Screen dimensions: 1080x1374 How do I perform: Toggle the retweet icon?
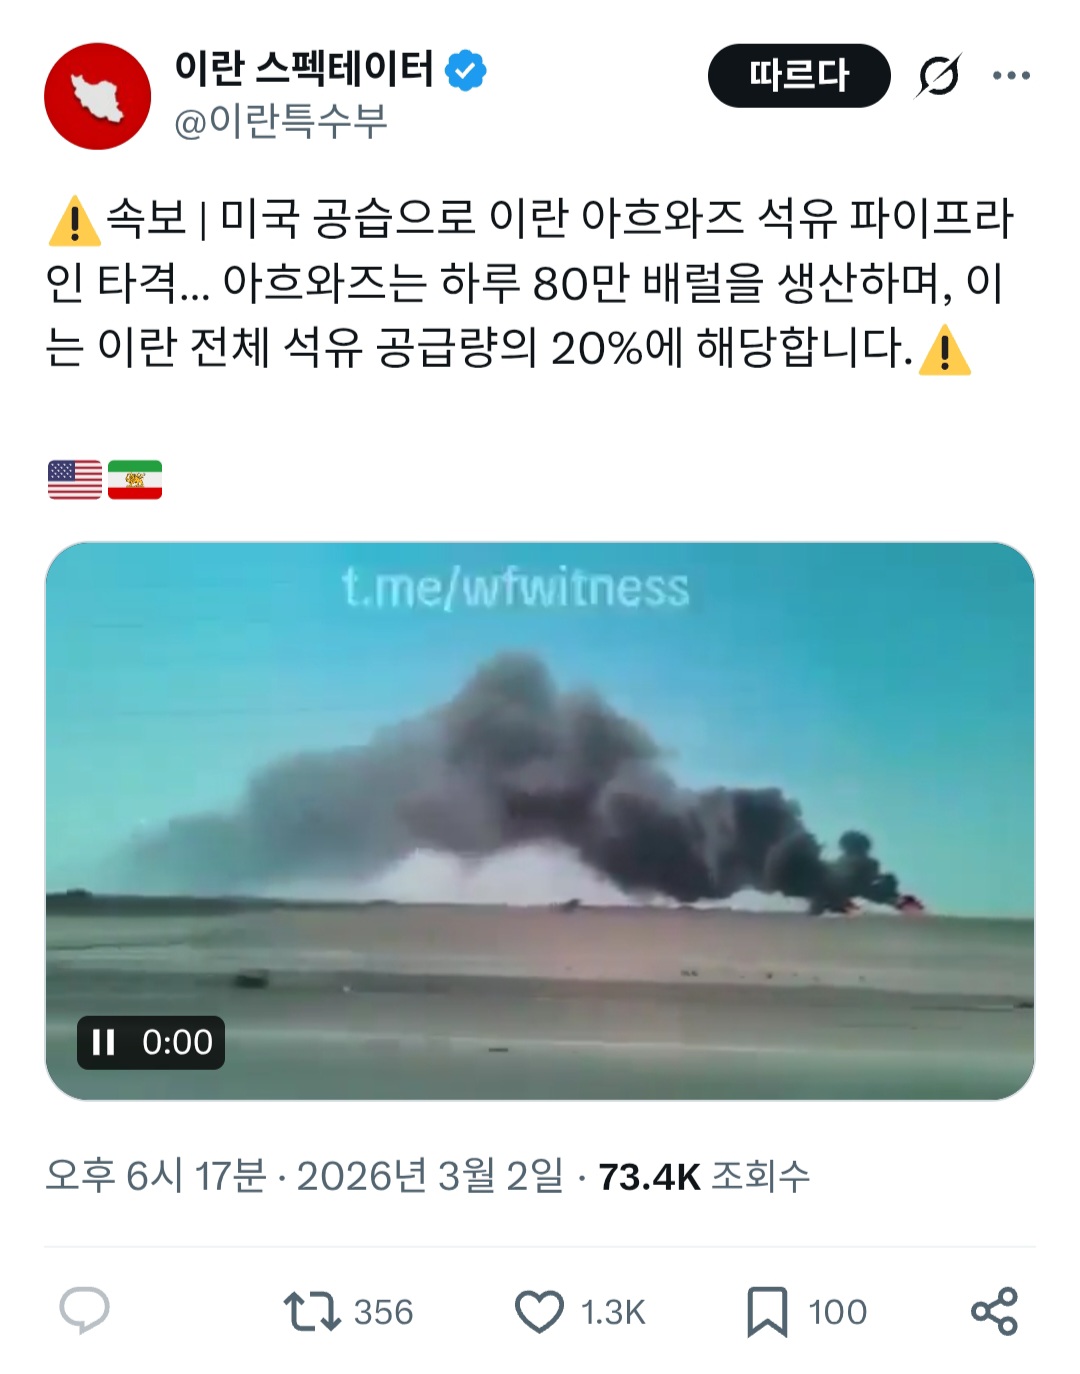point(312,1311)
